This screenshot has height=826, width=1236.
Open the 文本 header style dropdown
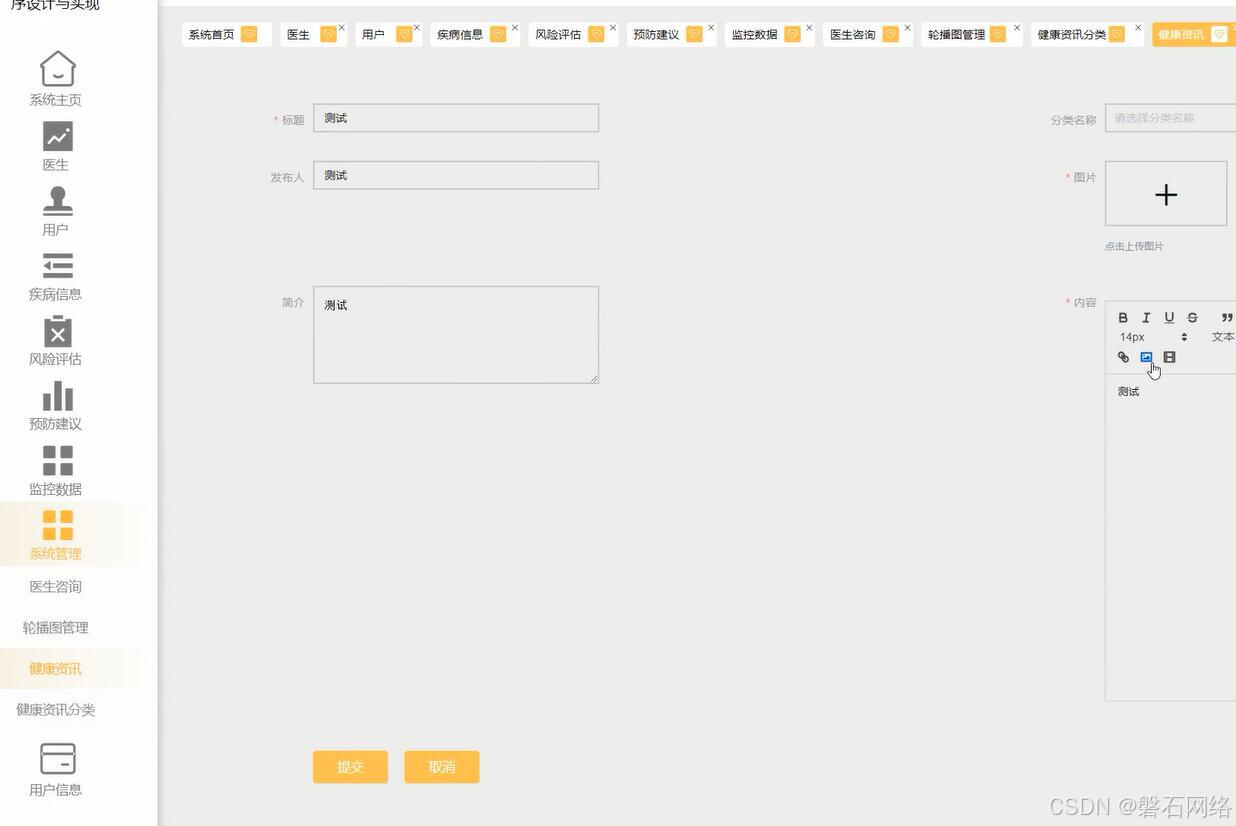click(x=1222, y=337)
